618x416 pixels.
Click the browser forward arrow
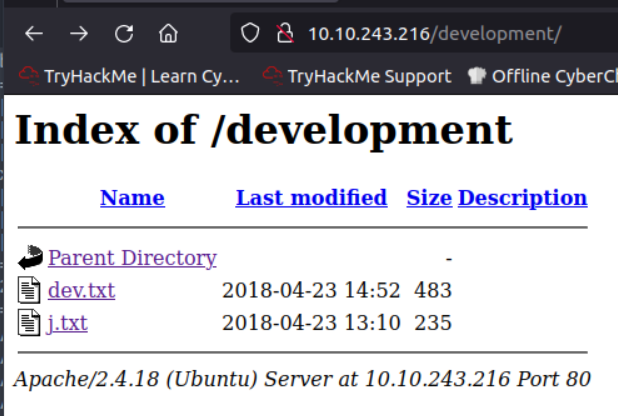pos(79,34)
